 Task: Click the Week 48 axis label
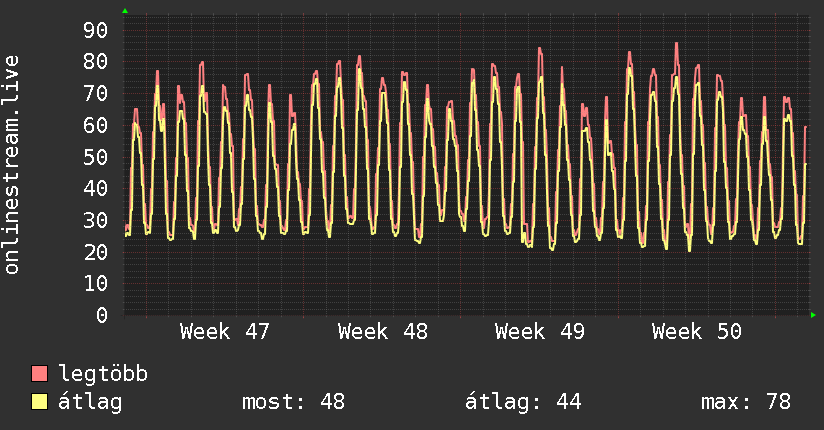click(x=383, y=332)
